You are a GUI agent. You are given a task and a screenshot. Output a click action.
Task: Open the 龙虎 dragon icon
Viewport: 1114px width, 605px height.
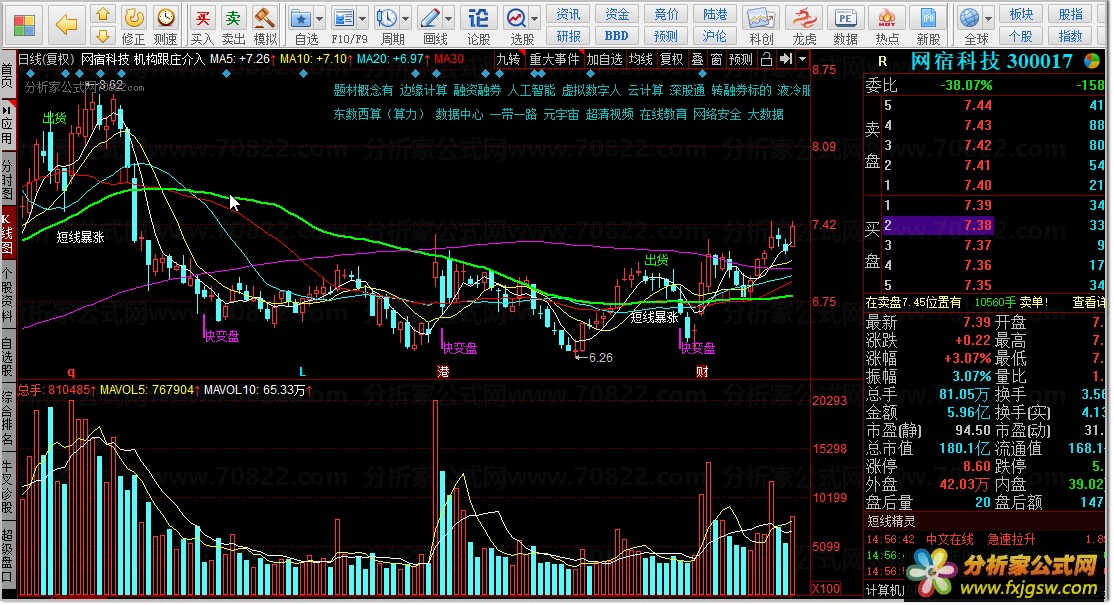[804, 18]
